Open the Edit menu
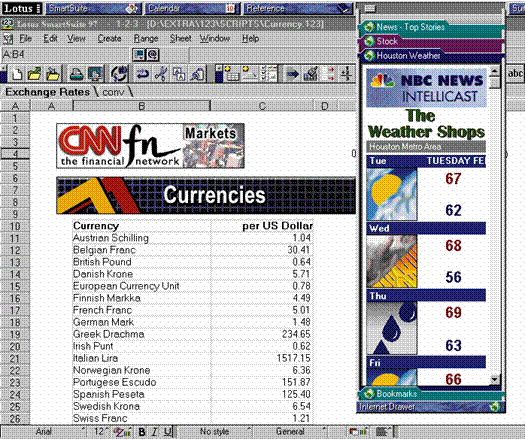The image size is (525, 439). (x=51, y=39)
